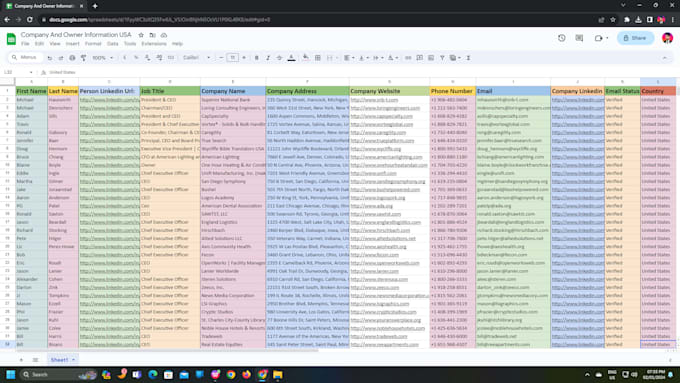Bookmark this tab star in address bar
The image size is (680, 383).
[613, 20]
